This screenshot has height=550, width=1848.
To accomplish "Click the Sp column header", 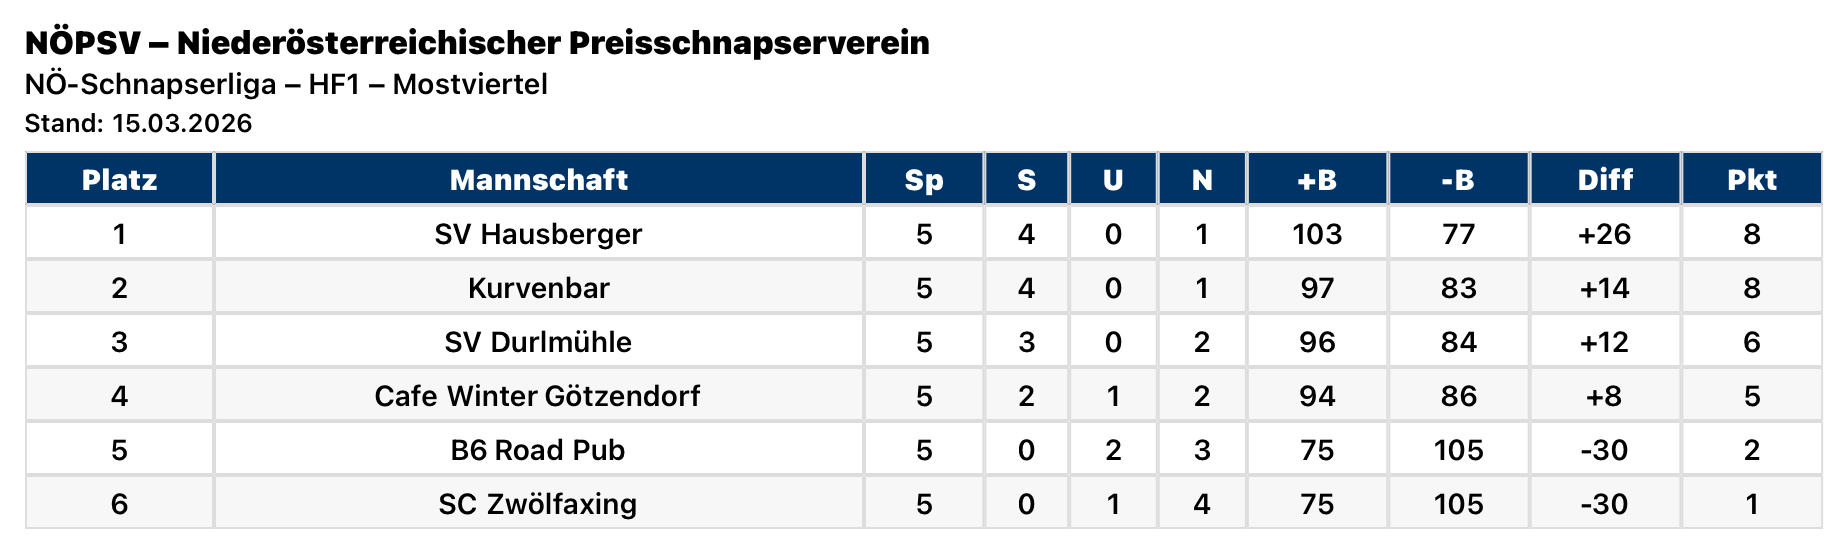I will tap(923, 180).
